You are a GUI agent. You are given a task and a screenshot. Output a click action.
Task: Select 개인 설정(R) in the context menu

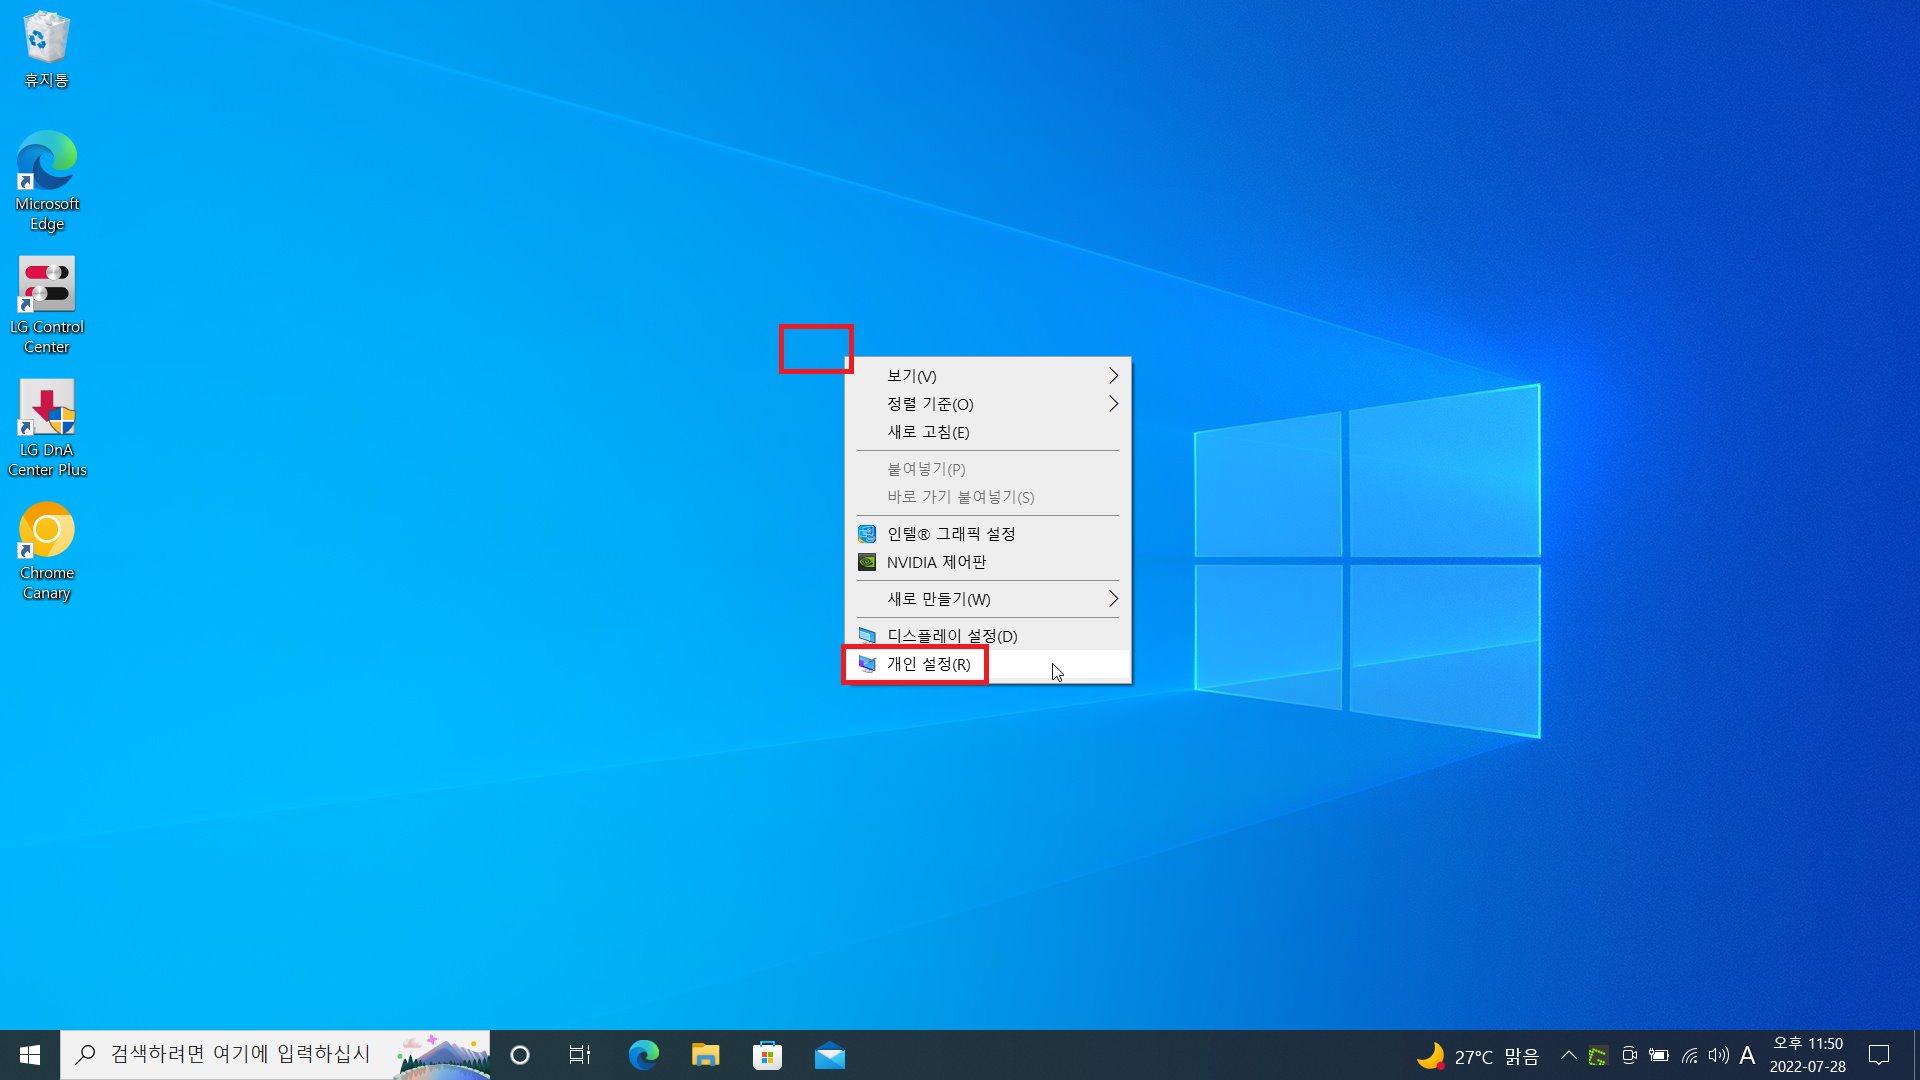[x=929, y=664]
